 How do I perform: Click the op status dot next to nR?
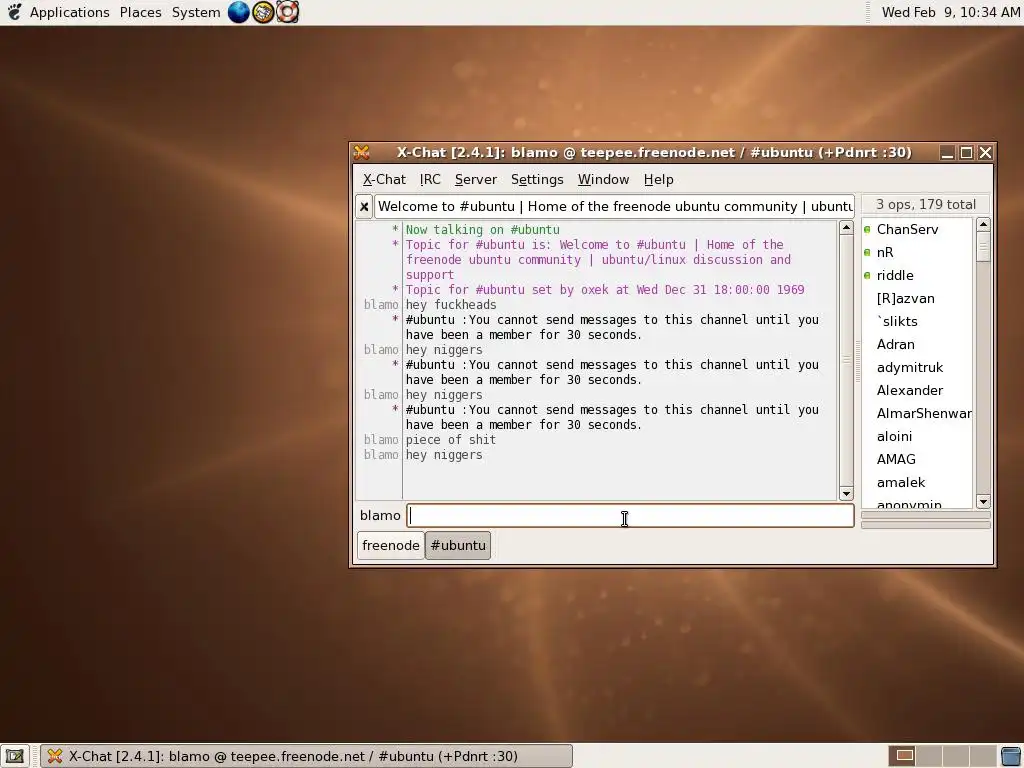pos(867,252)
